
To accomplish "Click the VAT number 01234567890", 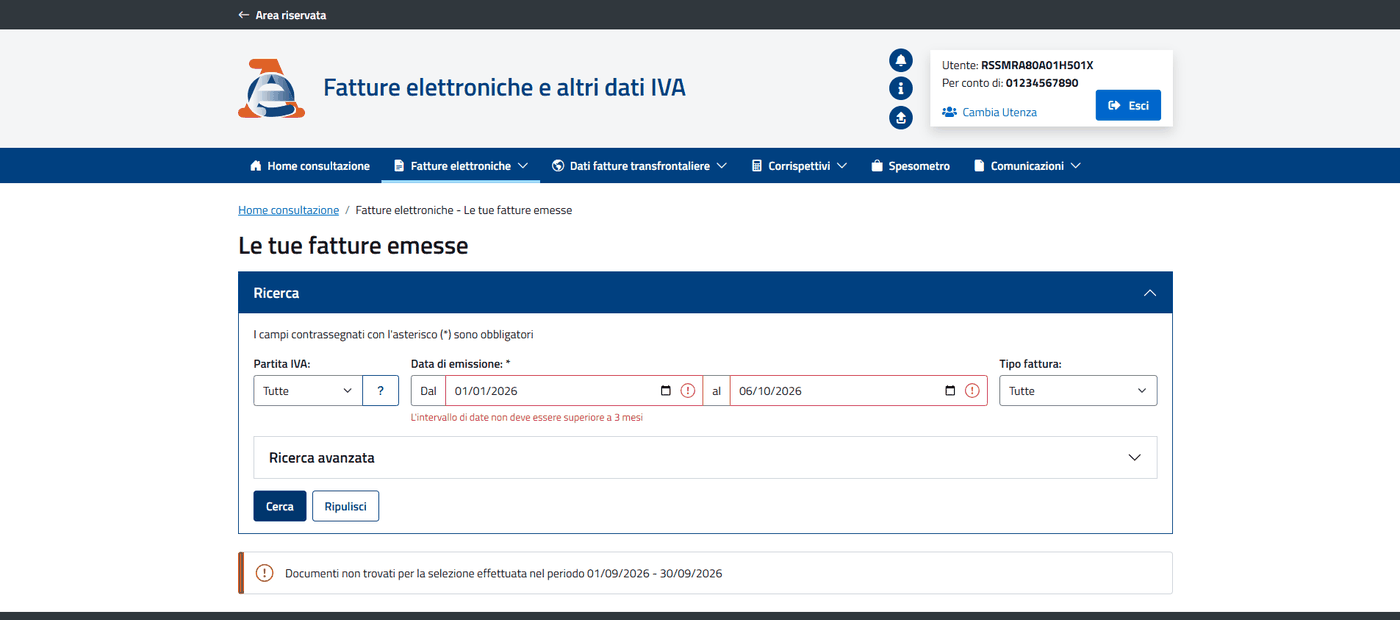I will point(1042,83).
